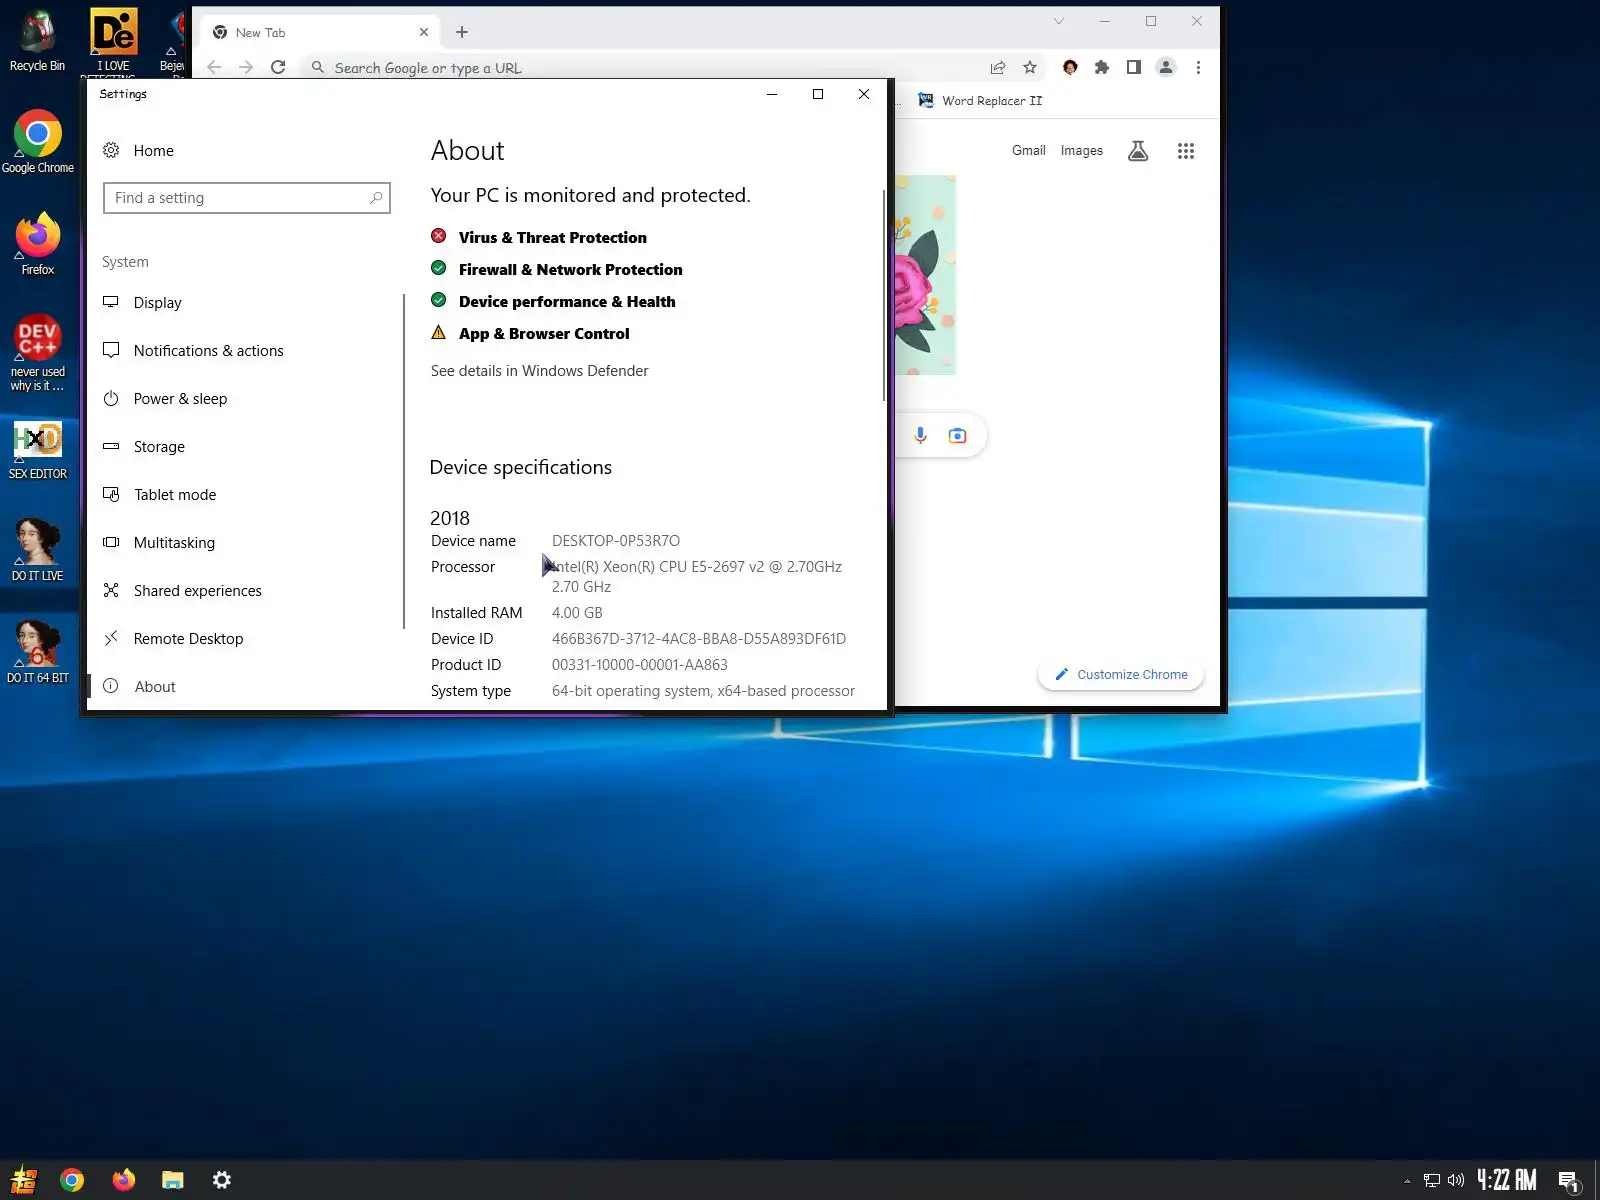Open Recycle Bin desktop icon

click(37, 42)
